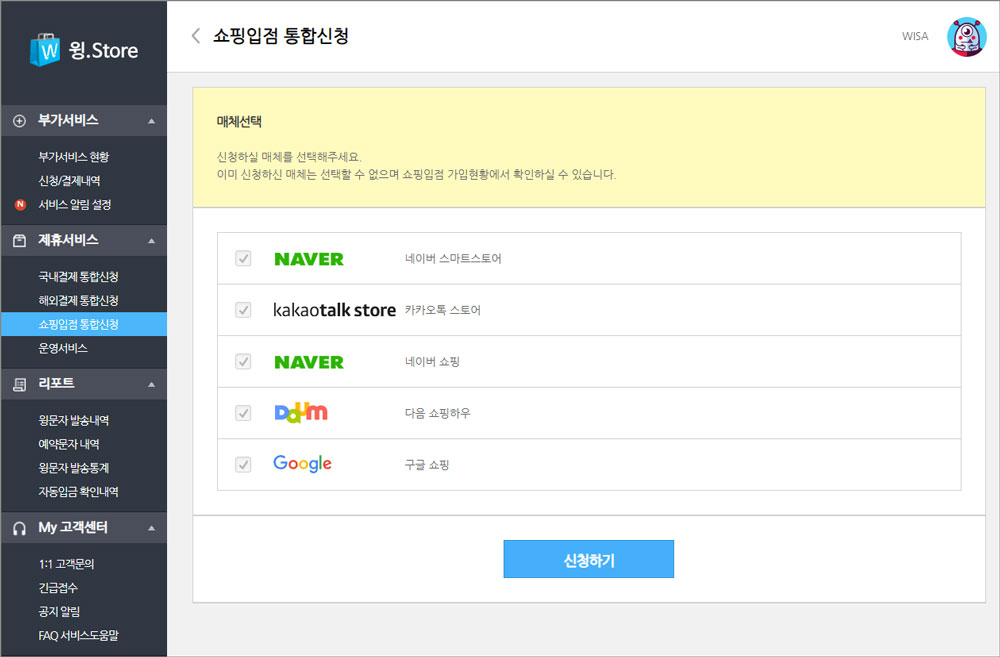Viewport: 1000px width, 657px height.
Task: Click the NAVER logo in 네이버 쇼핑 row
Action: [309, 362]
